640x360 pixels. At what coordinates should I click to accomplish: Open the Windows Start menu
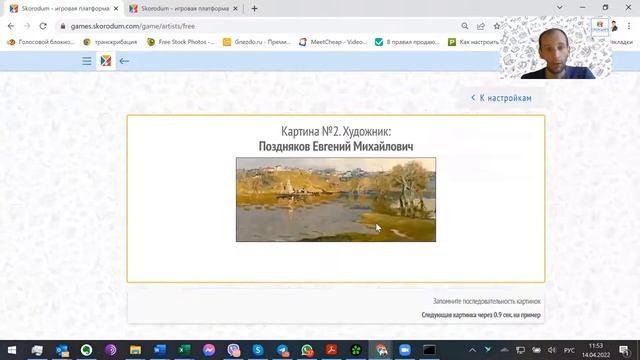tap(12, 350)
